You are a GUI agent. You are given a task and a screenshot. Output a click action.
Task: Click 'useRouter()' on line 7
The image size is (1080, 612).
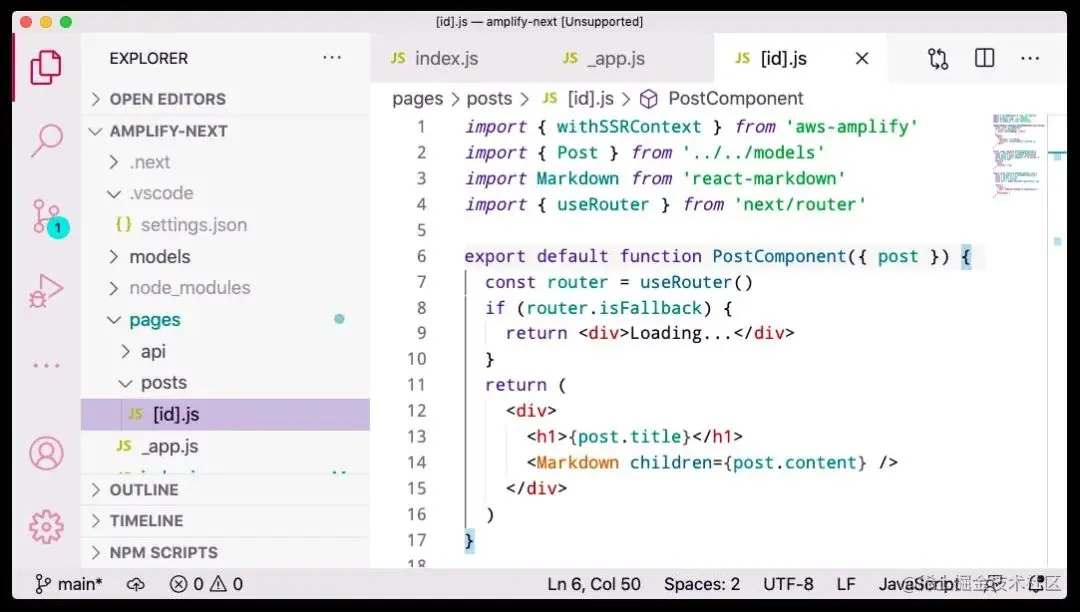click(696, 282)
